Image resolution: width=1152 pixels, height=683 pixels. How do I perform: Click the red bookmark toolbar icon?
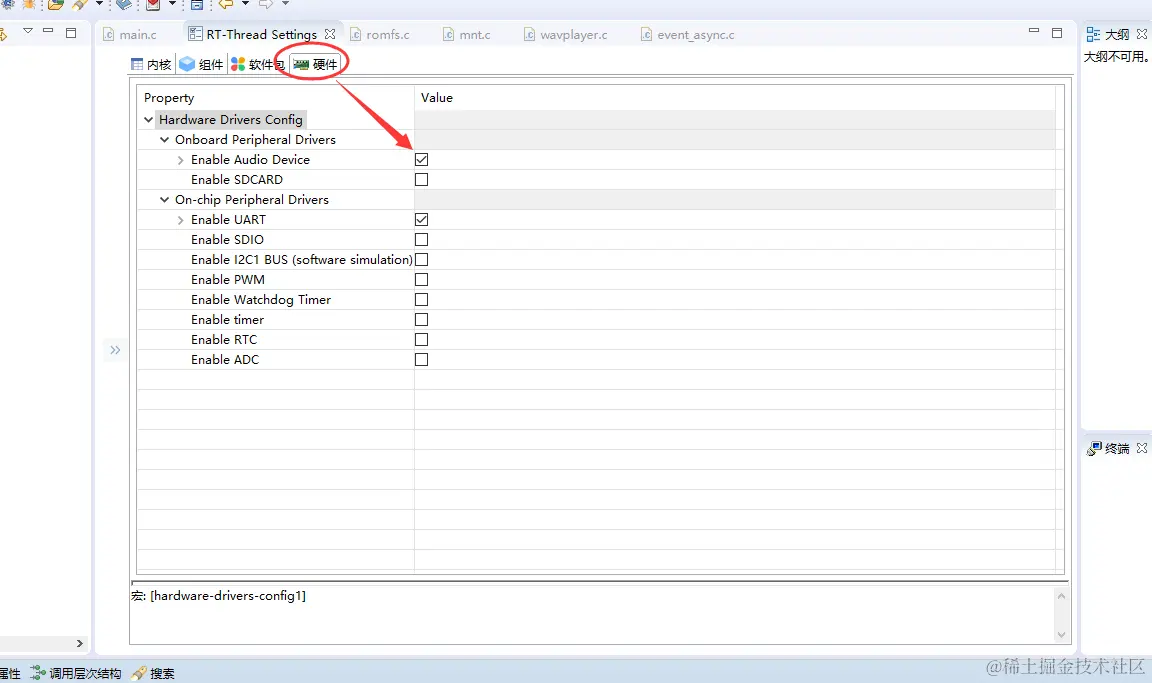pos(153,4)
